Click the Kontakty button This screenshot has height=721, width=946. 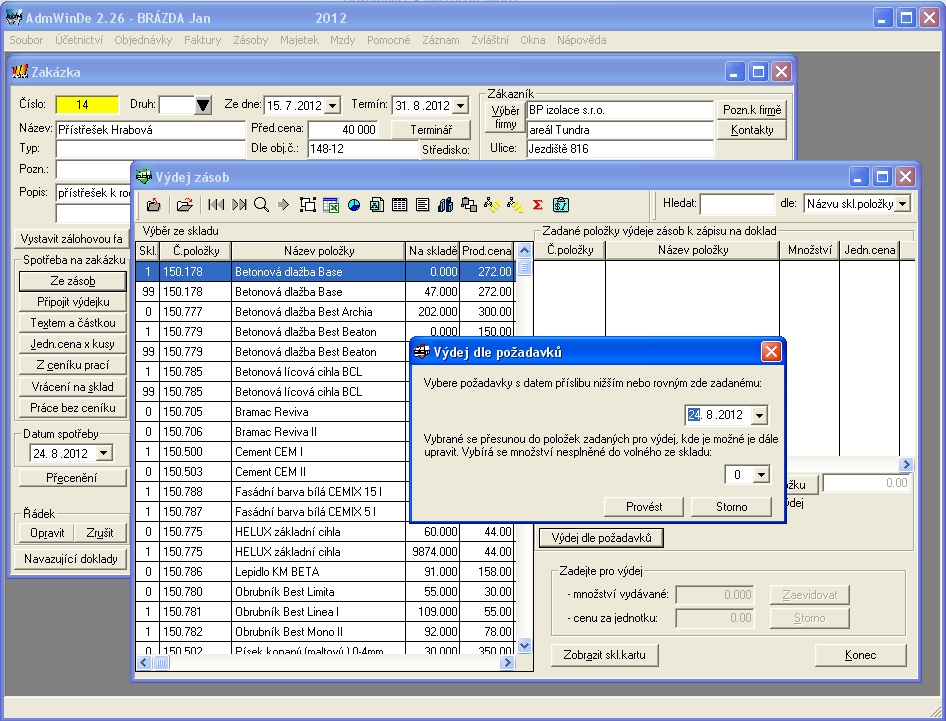pyautogui.click(x=752, y=130)
